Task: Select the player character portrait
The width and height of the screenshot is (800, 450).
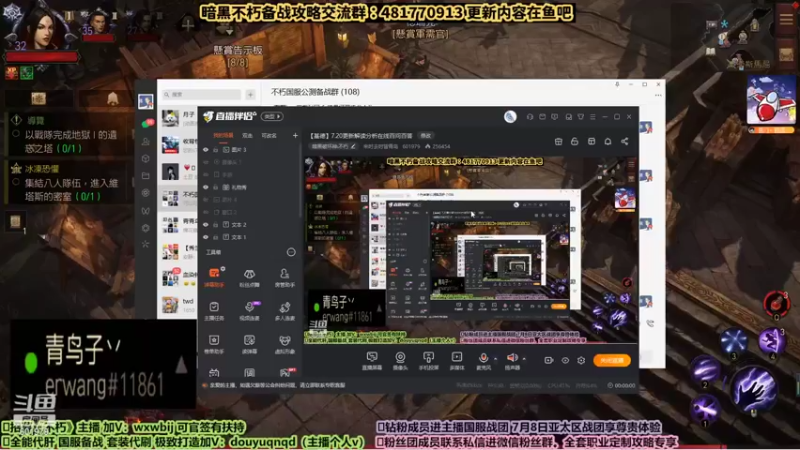Action: coord(40,27)
